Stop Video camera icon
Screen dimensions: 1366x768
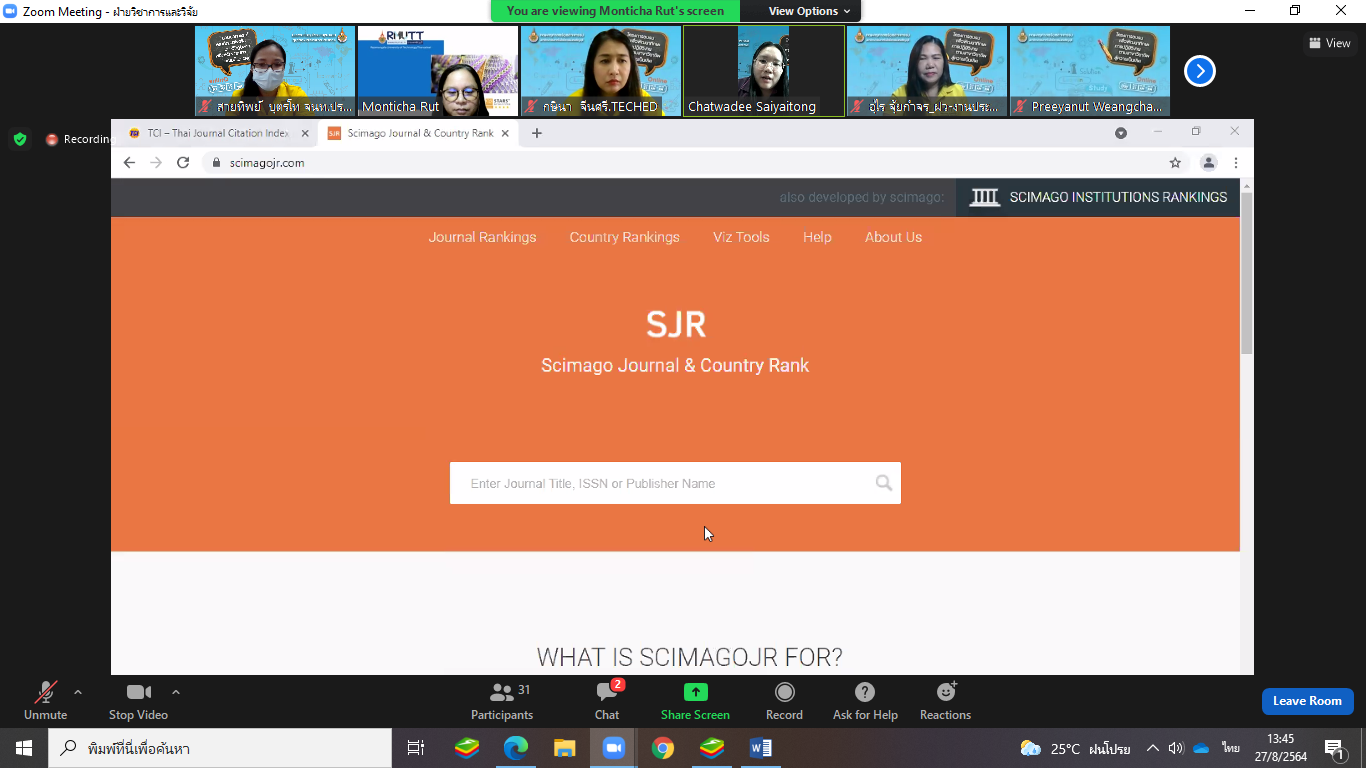[x=138, y=692]
